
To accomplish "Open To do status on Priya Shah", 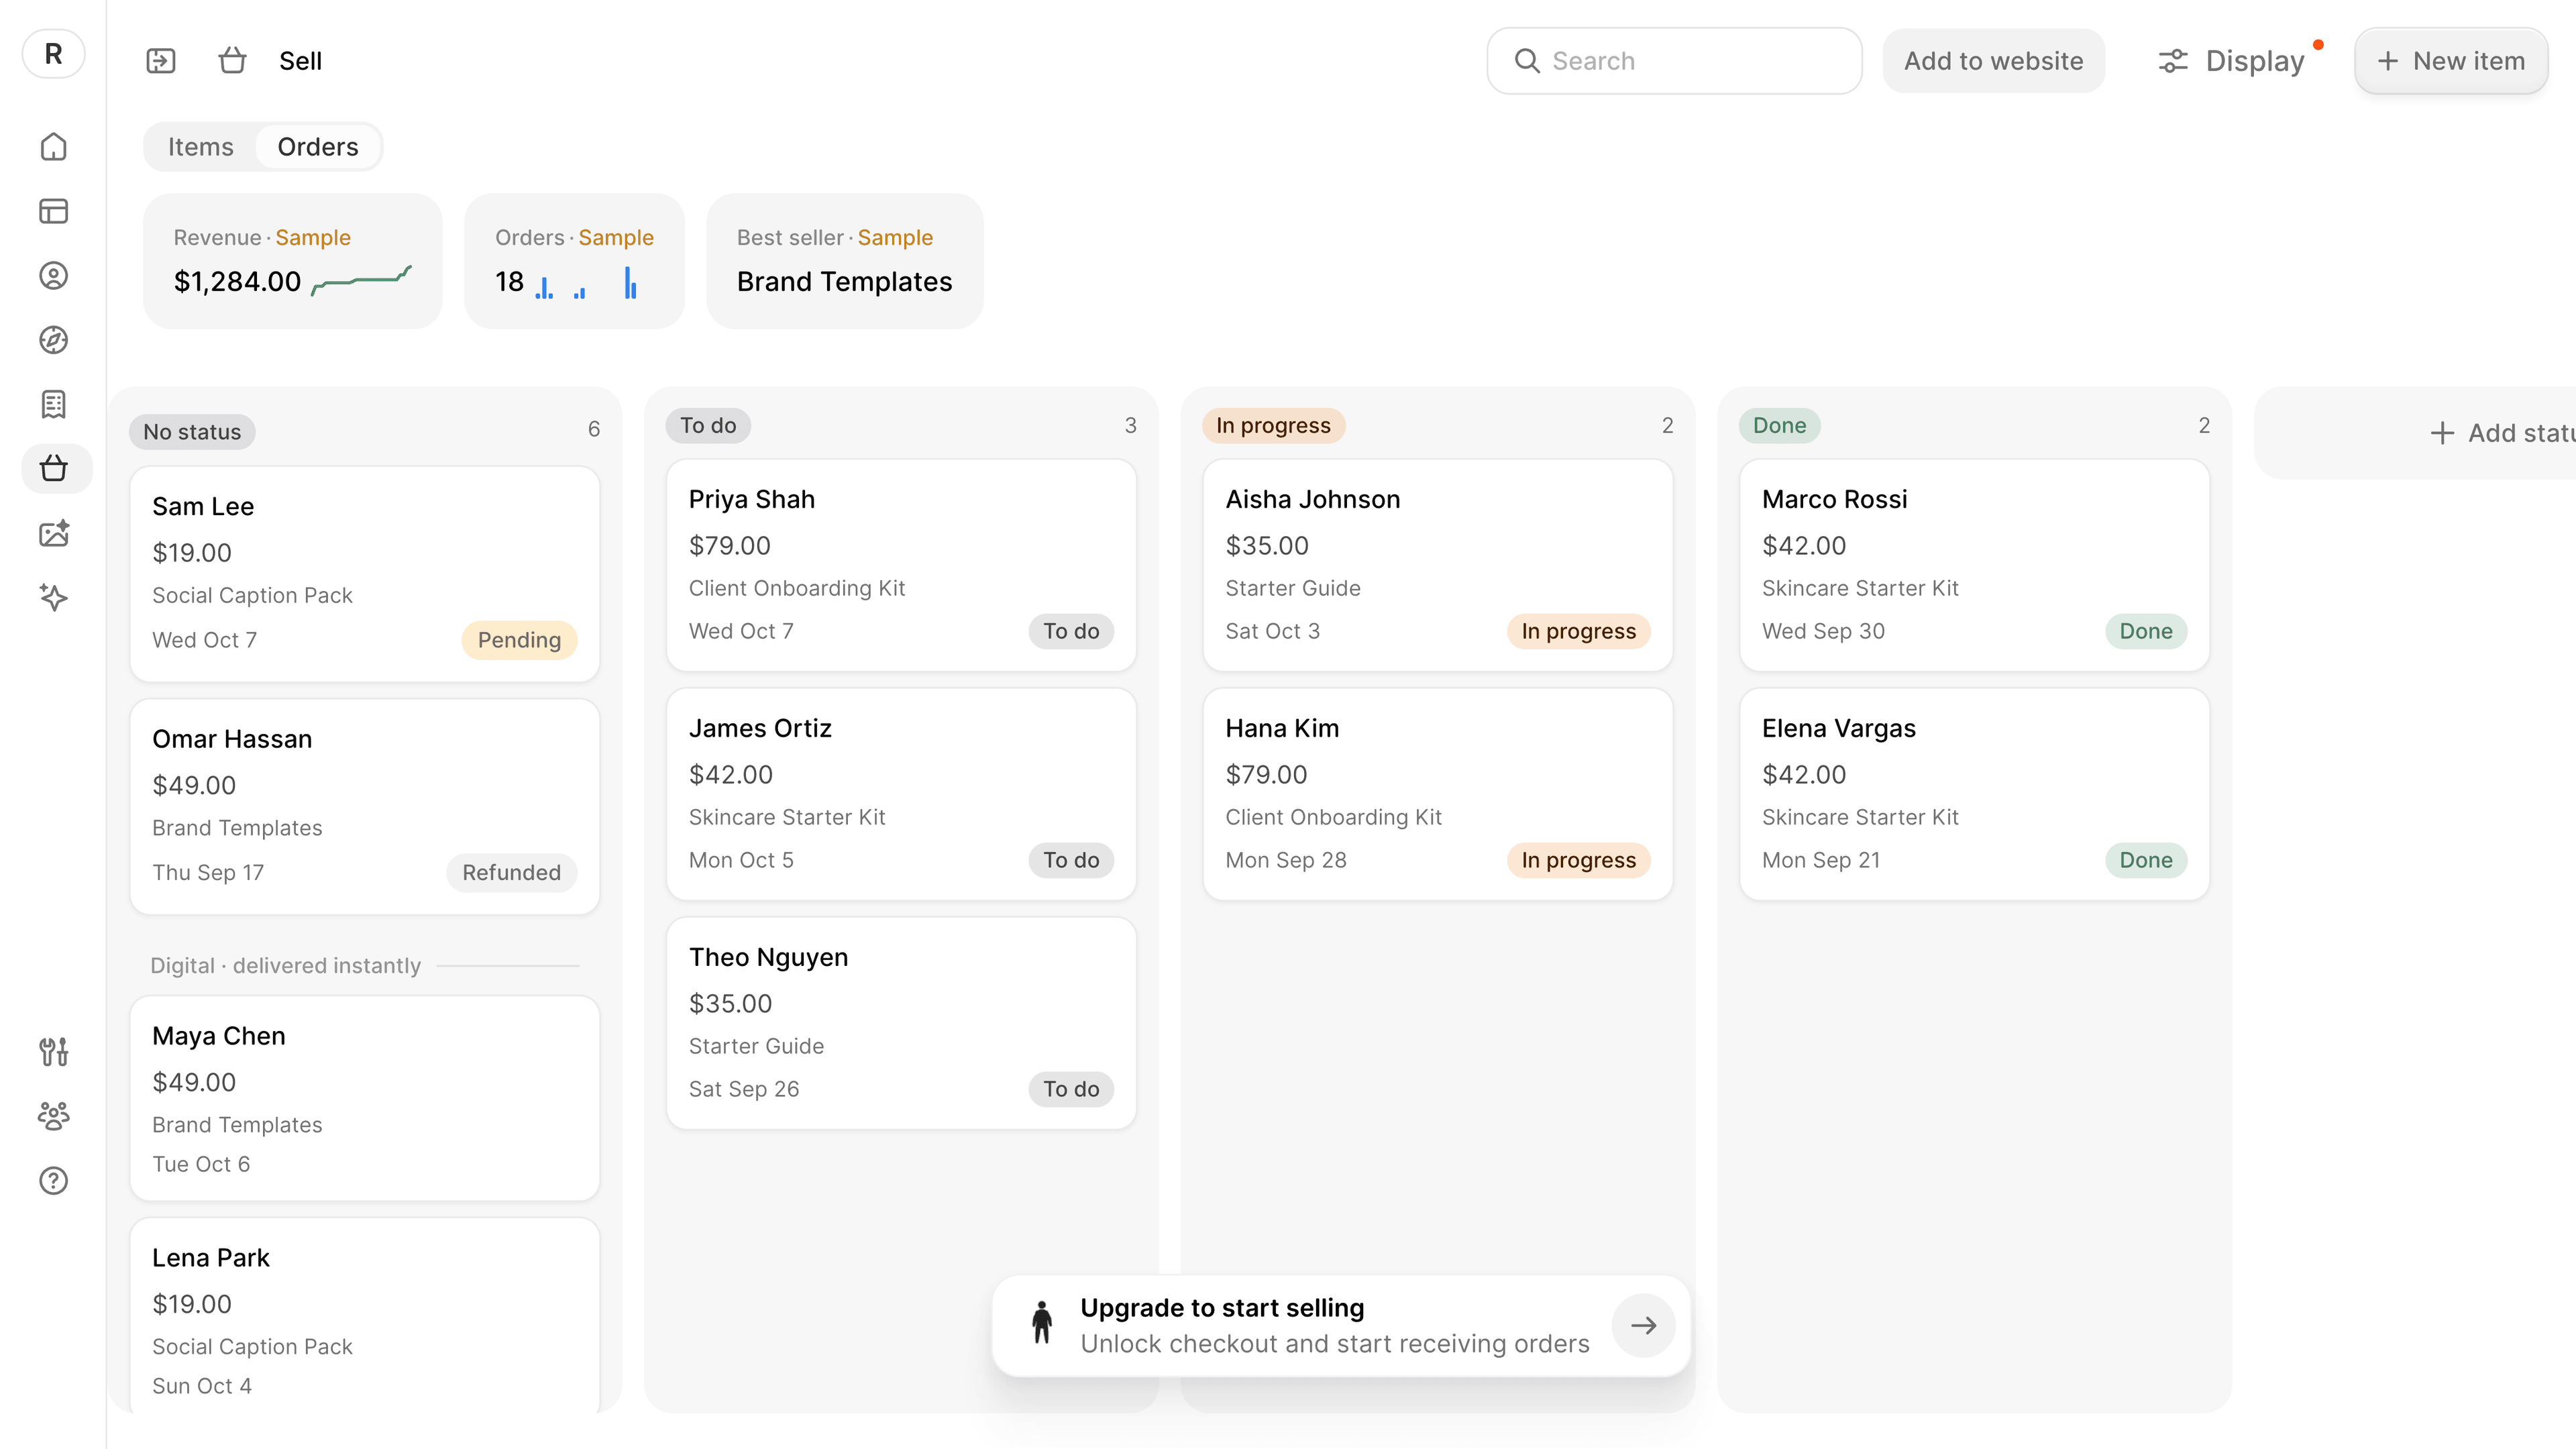I will 1071,631.
